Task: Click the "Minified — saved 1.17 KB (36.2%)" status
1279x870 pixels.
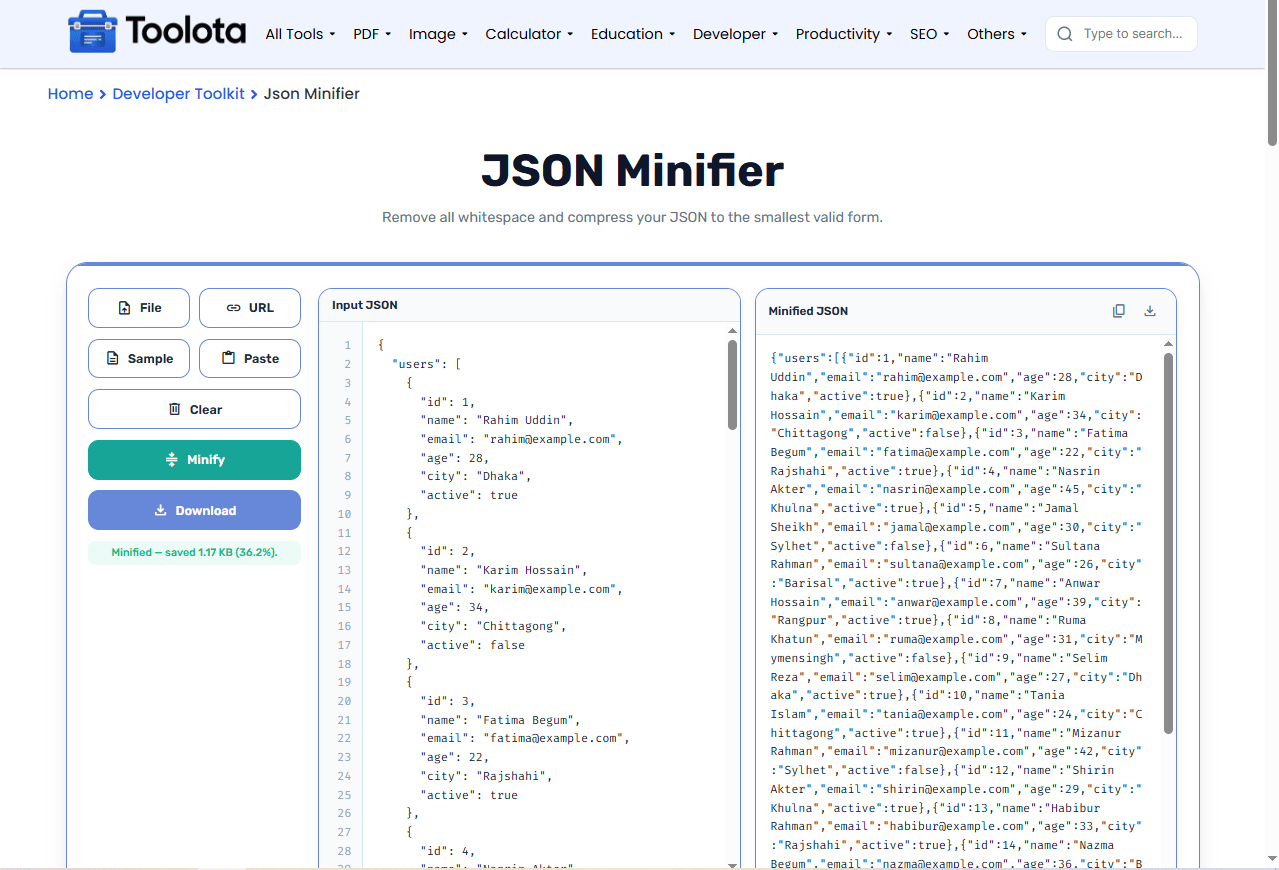Action: 194,552
